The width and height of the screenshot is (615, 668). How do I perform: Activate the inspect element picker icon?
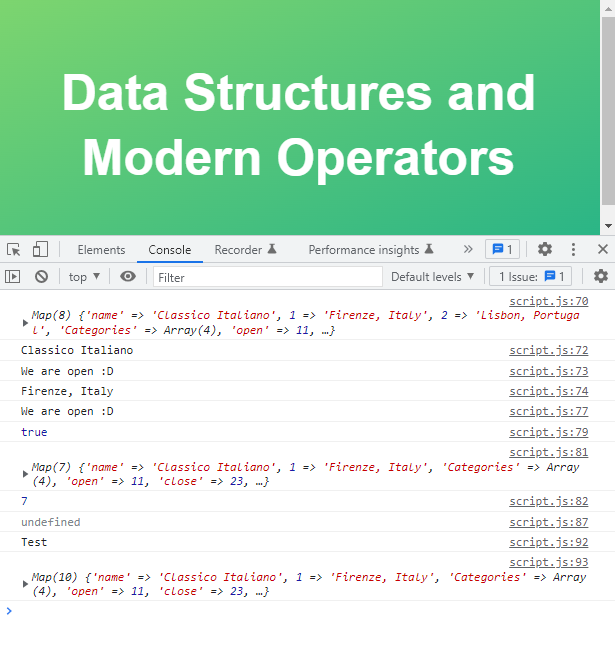pyautogui.click(x=14, y=249)
